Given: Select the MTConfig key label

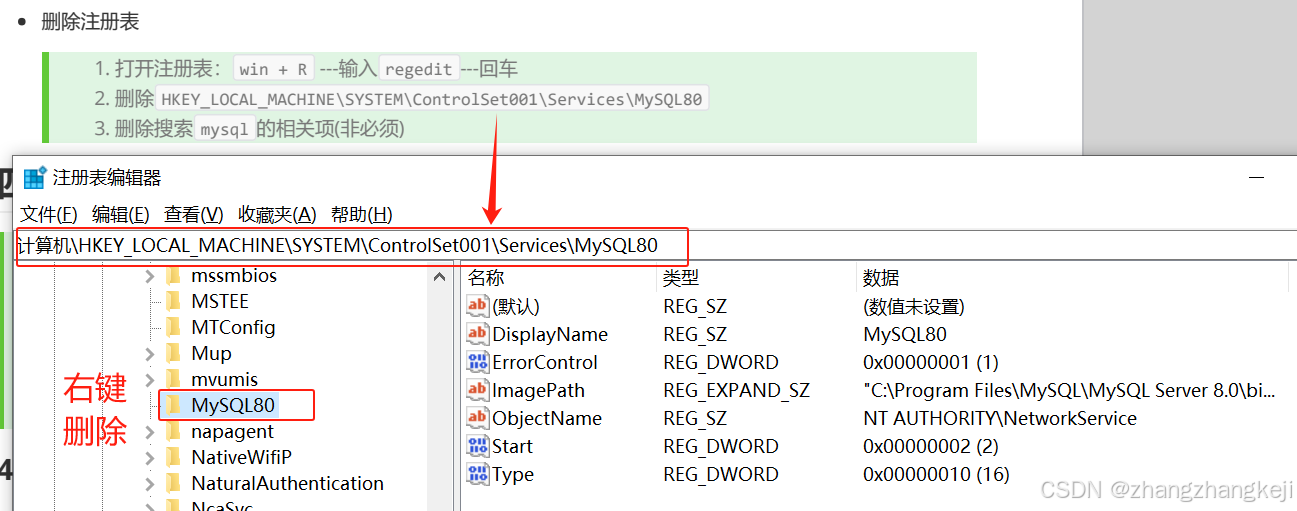Looking at the screenshot, I should (233, 327).
